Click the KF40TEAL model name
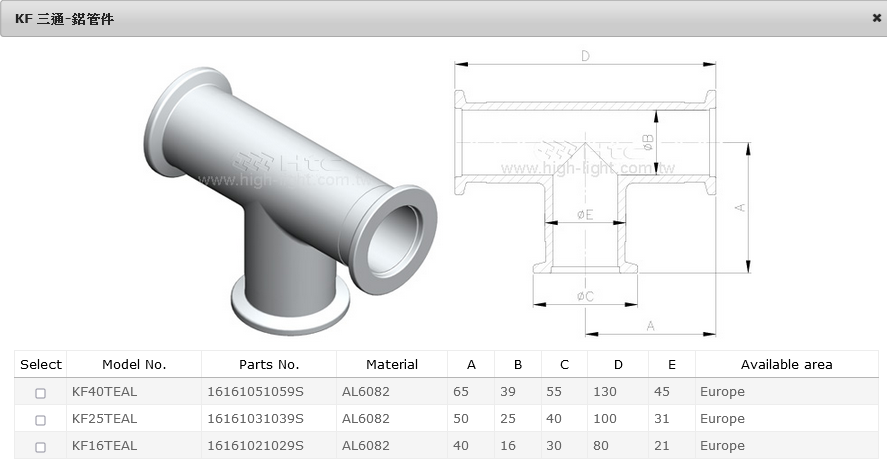This screenshot has height=462, width=887. [x=104, y=392]
